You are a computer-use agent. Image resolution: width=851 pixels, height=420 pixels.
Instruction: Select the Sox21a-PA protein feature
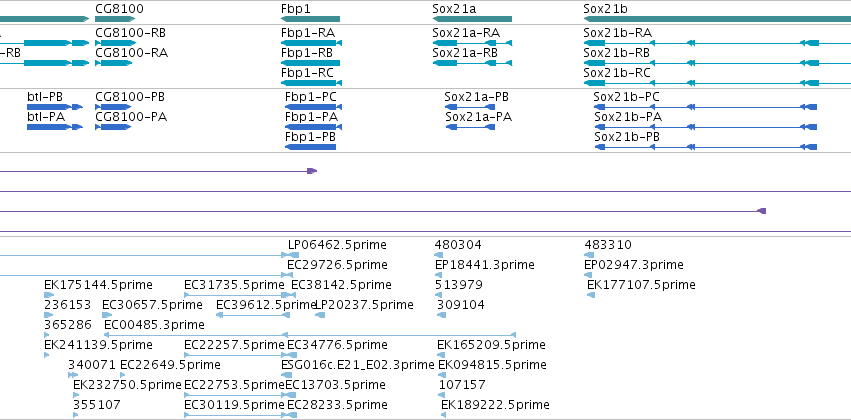click(x=471, y=127)
